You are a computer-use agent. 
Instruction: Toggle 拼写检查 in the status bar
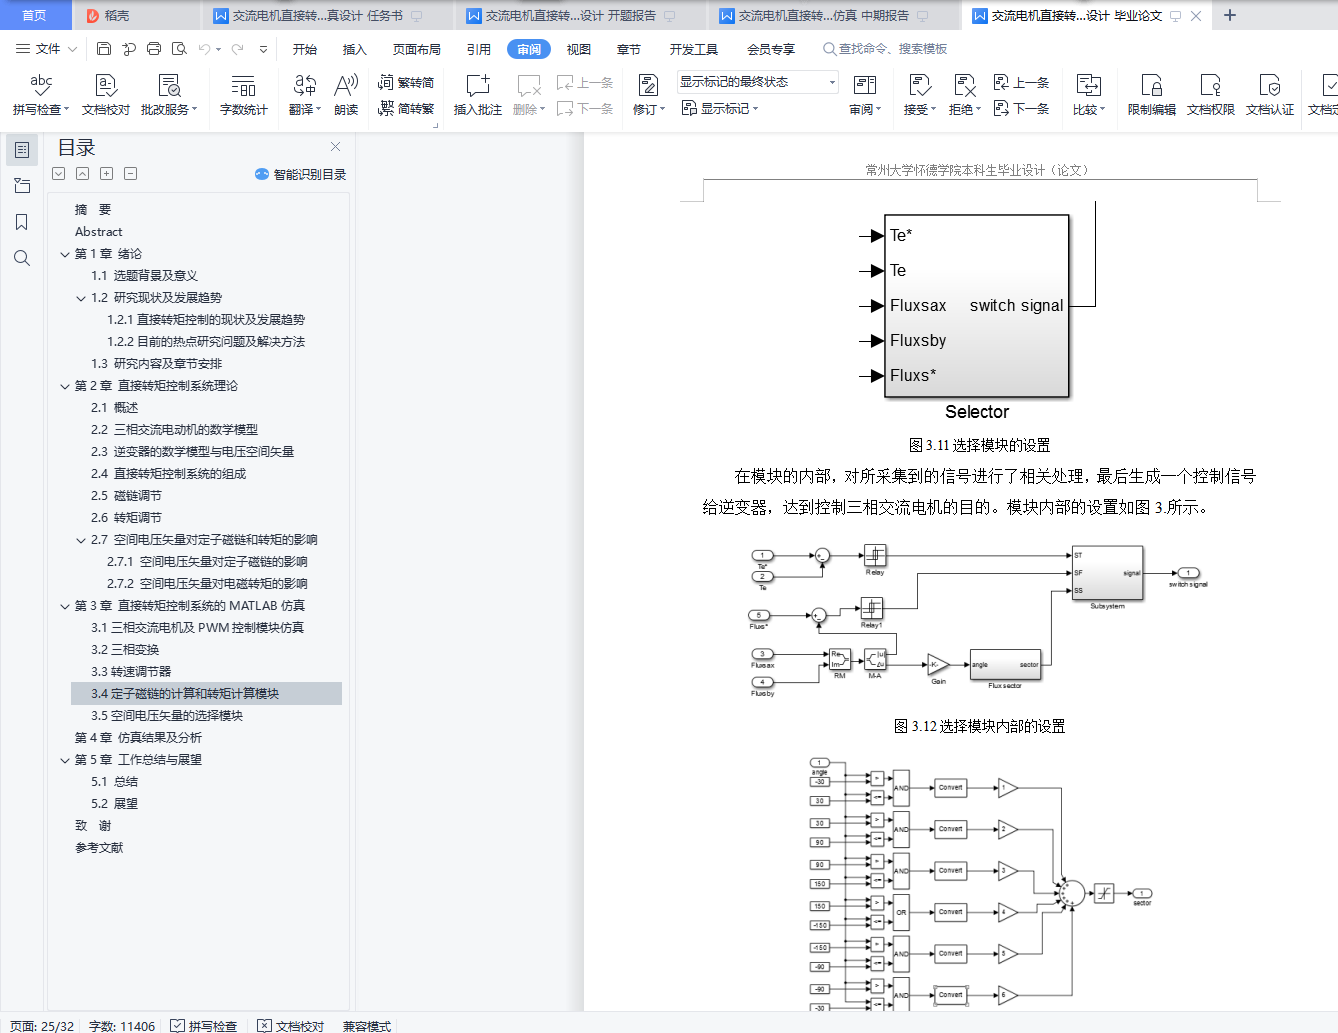[x=204, y=1026]
